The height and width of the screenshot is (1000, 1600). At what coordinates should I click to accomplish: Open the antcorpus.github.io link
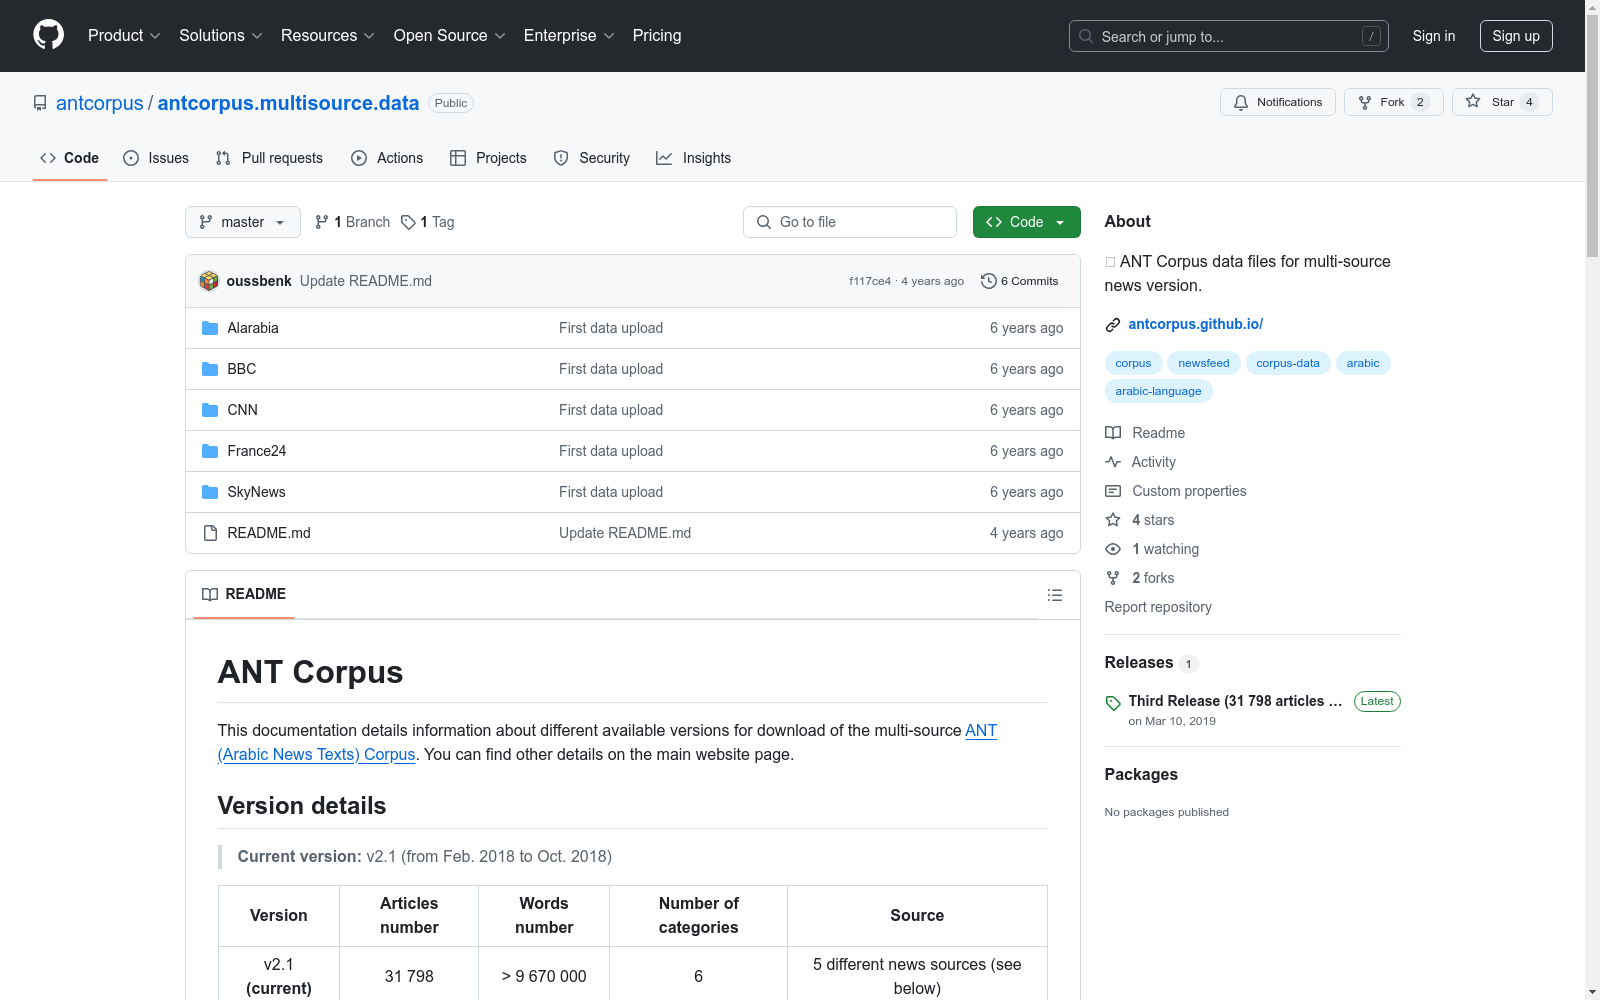point(1195,324)
